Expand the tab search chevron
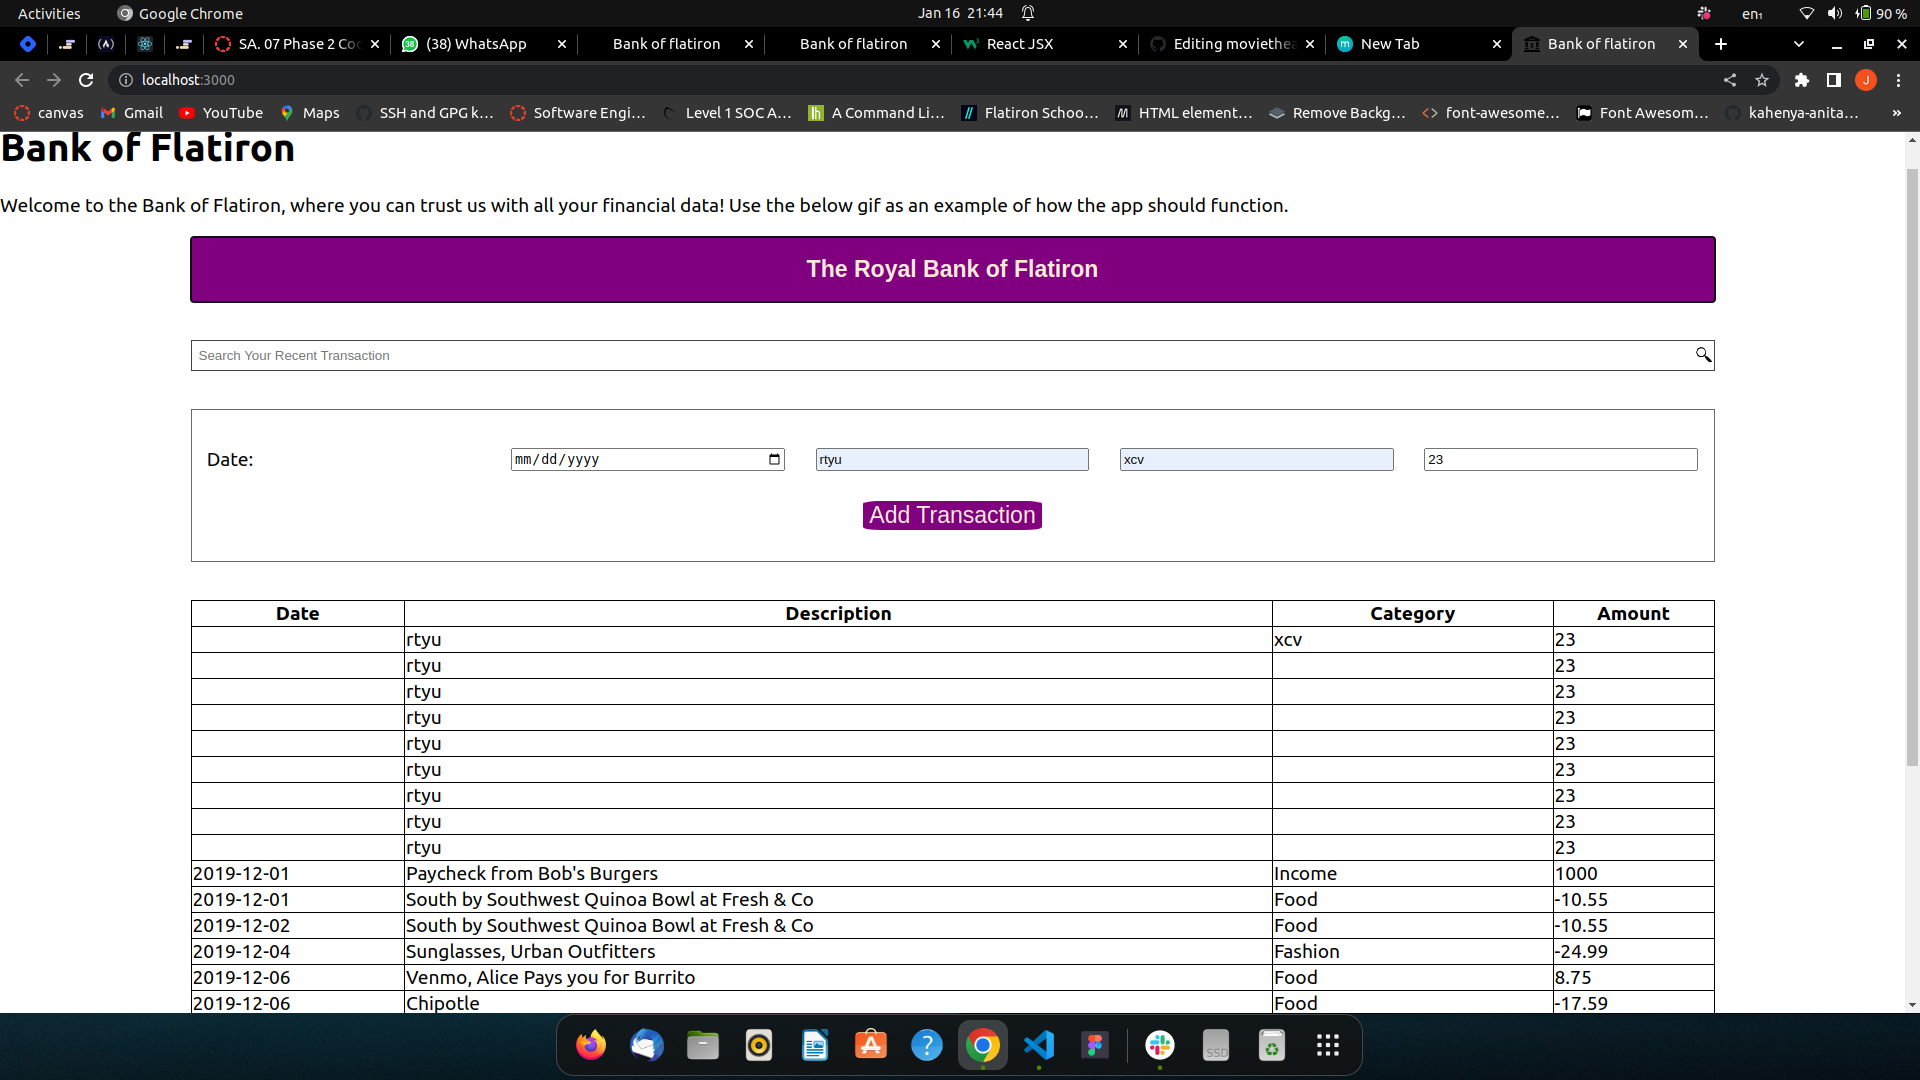This screenshot has width=1920, height=1080. click(1799, 44)
